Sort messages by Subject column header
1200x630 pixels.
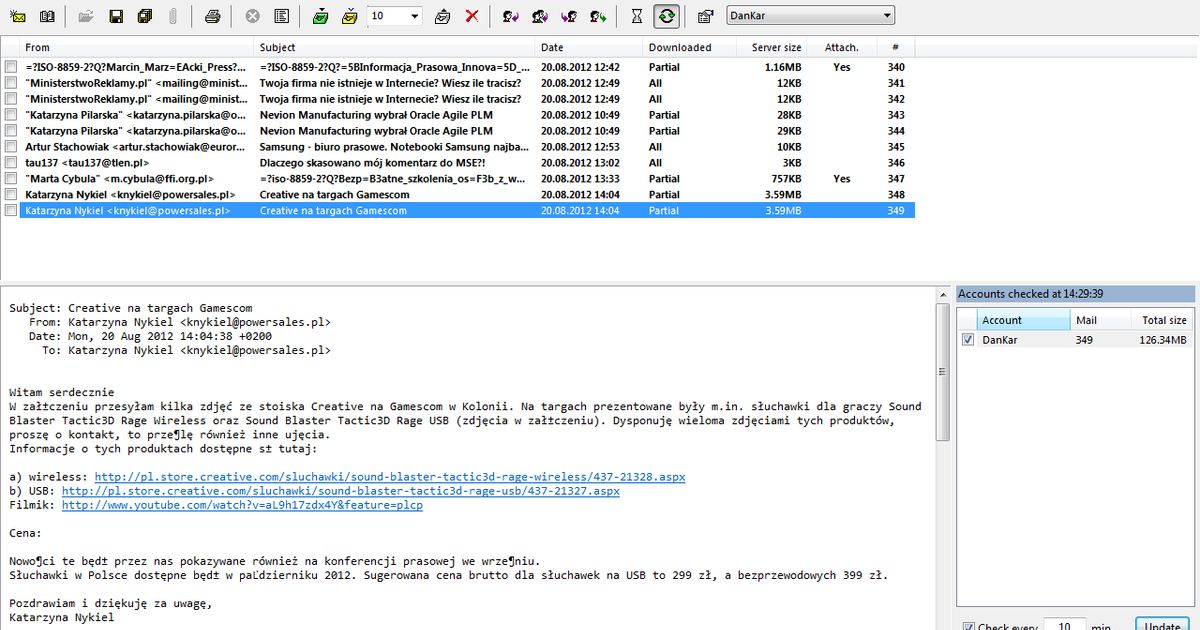click(x=396, y=47)
